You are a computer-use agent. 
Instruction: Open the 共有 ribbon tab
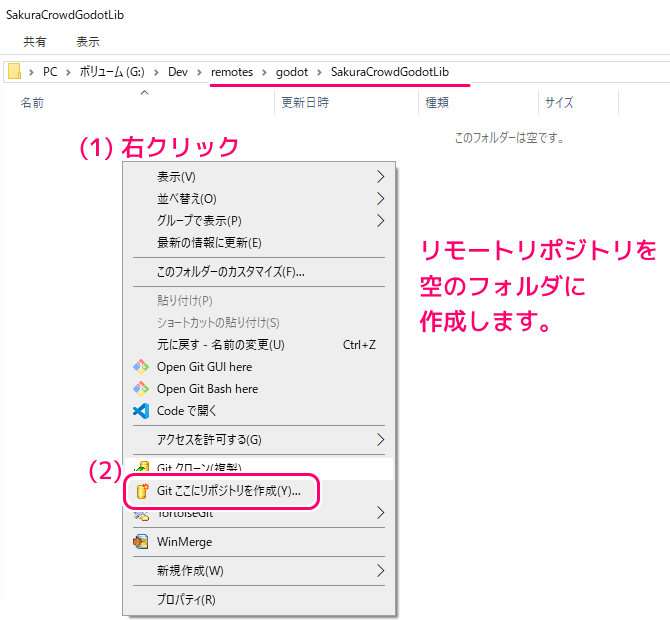tap(35, 42)
